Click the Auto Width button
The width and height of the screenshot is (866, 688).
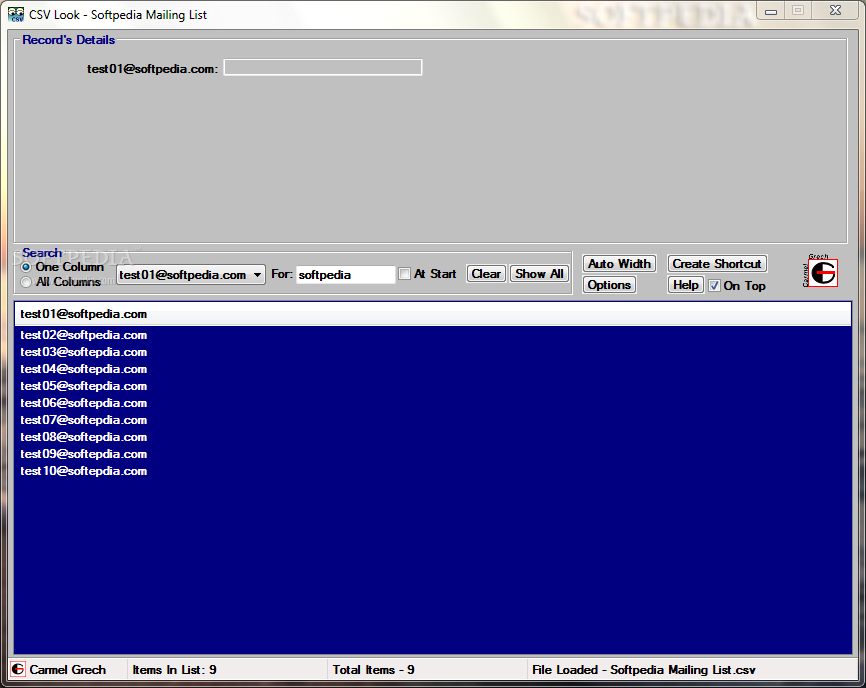[x=619, y=263]
